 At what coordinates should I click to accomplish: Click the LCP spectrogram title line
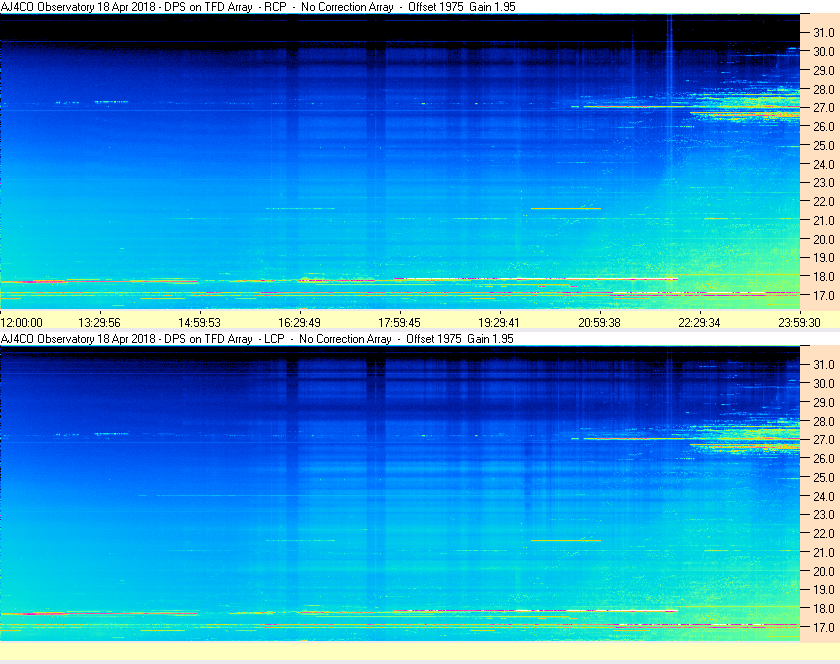(257, 339)
